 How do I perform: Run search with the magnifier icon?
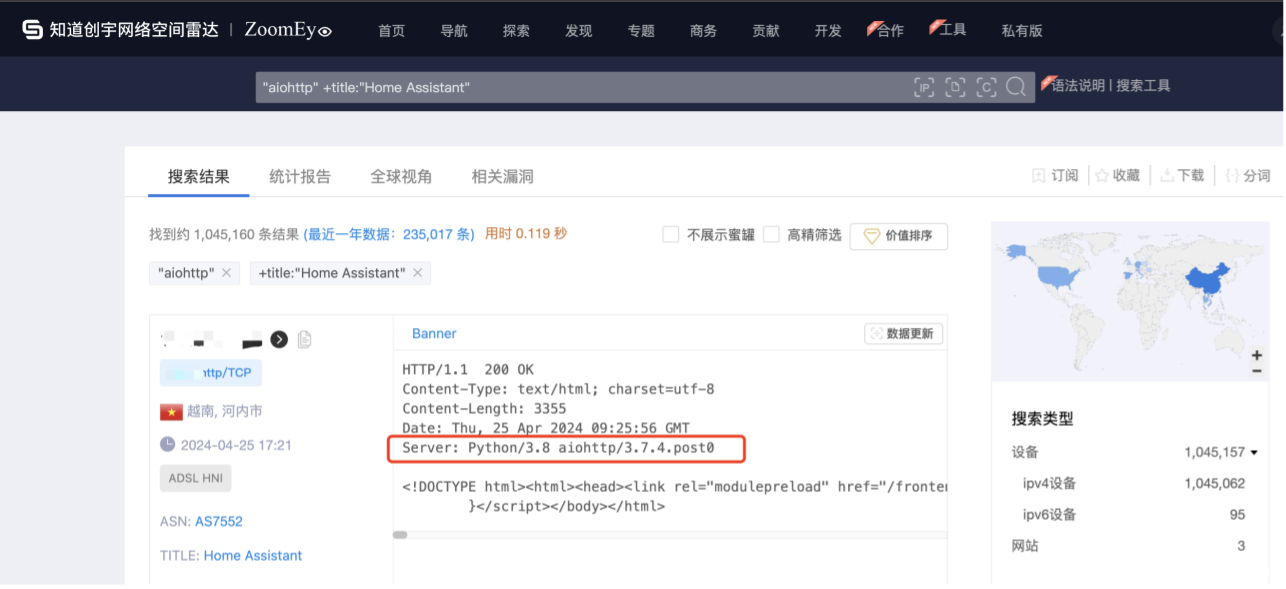point(1016,87)
